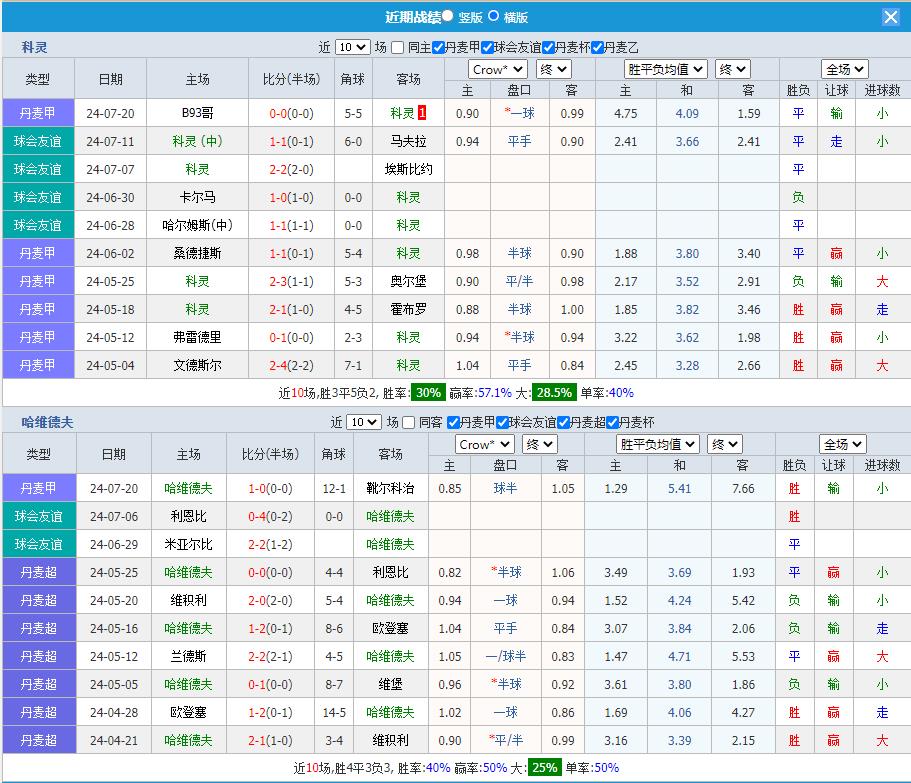Image resolution: width=911 pixels, height=783 pixels.
Task: Uncheck 丹麦超 filter in 哈维德夫 section
Action: (563, 422)
